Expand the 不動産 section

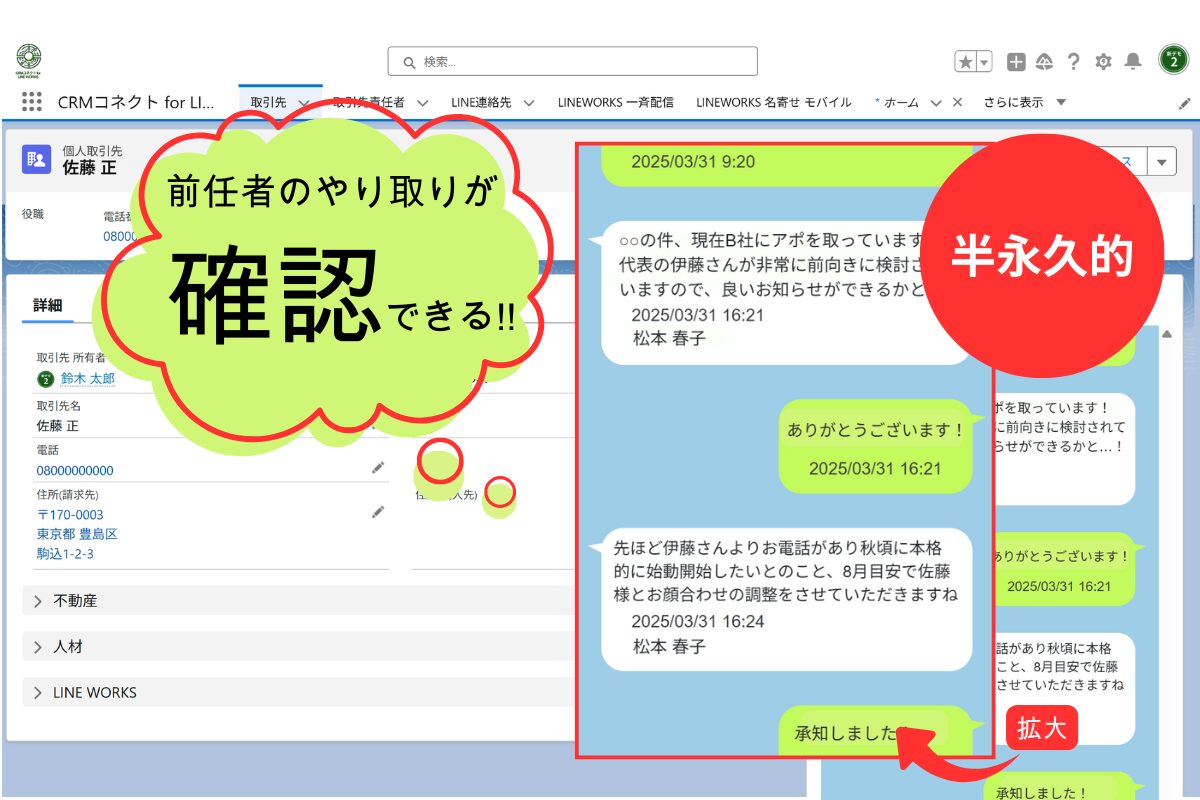point(297,601)
